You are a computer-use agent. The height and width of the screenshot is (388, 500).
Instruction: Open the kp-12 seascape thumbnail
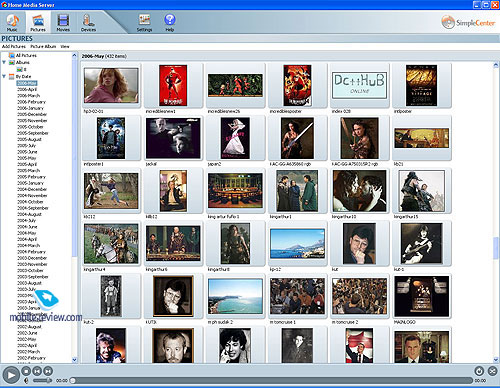297,243
